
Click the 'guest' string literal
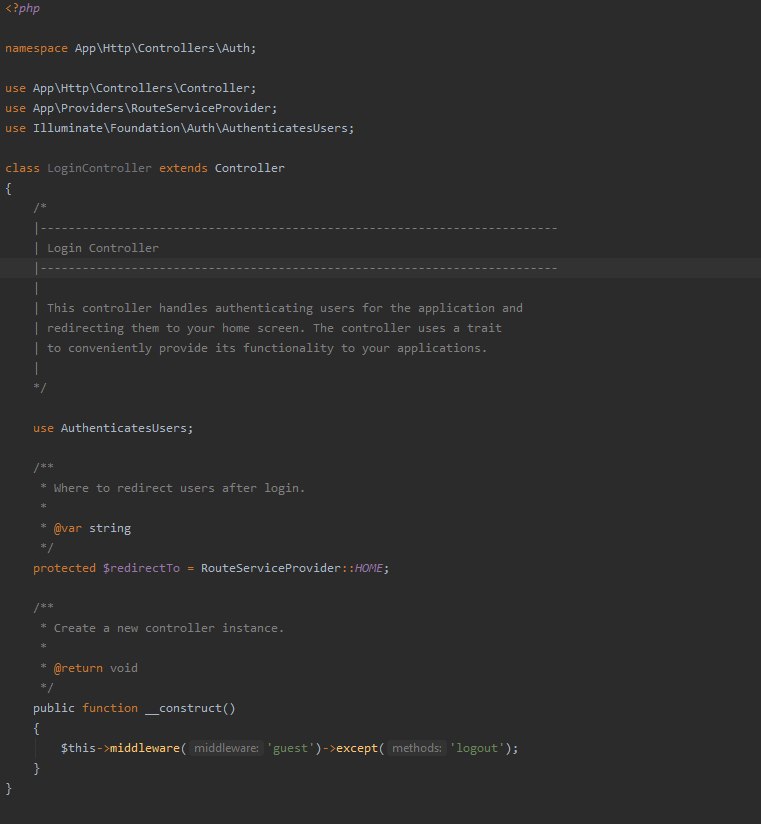[291, 748]
